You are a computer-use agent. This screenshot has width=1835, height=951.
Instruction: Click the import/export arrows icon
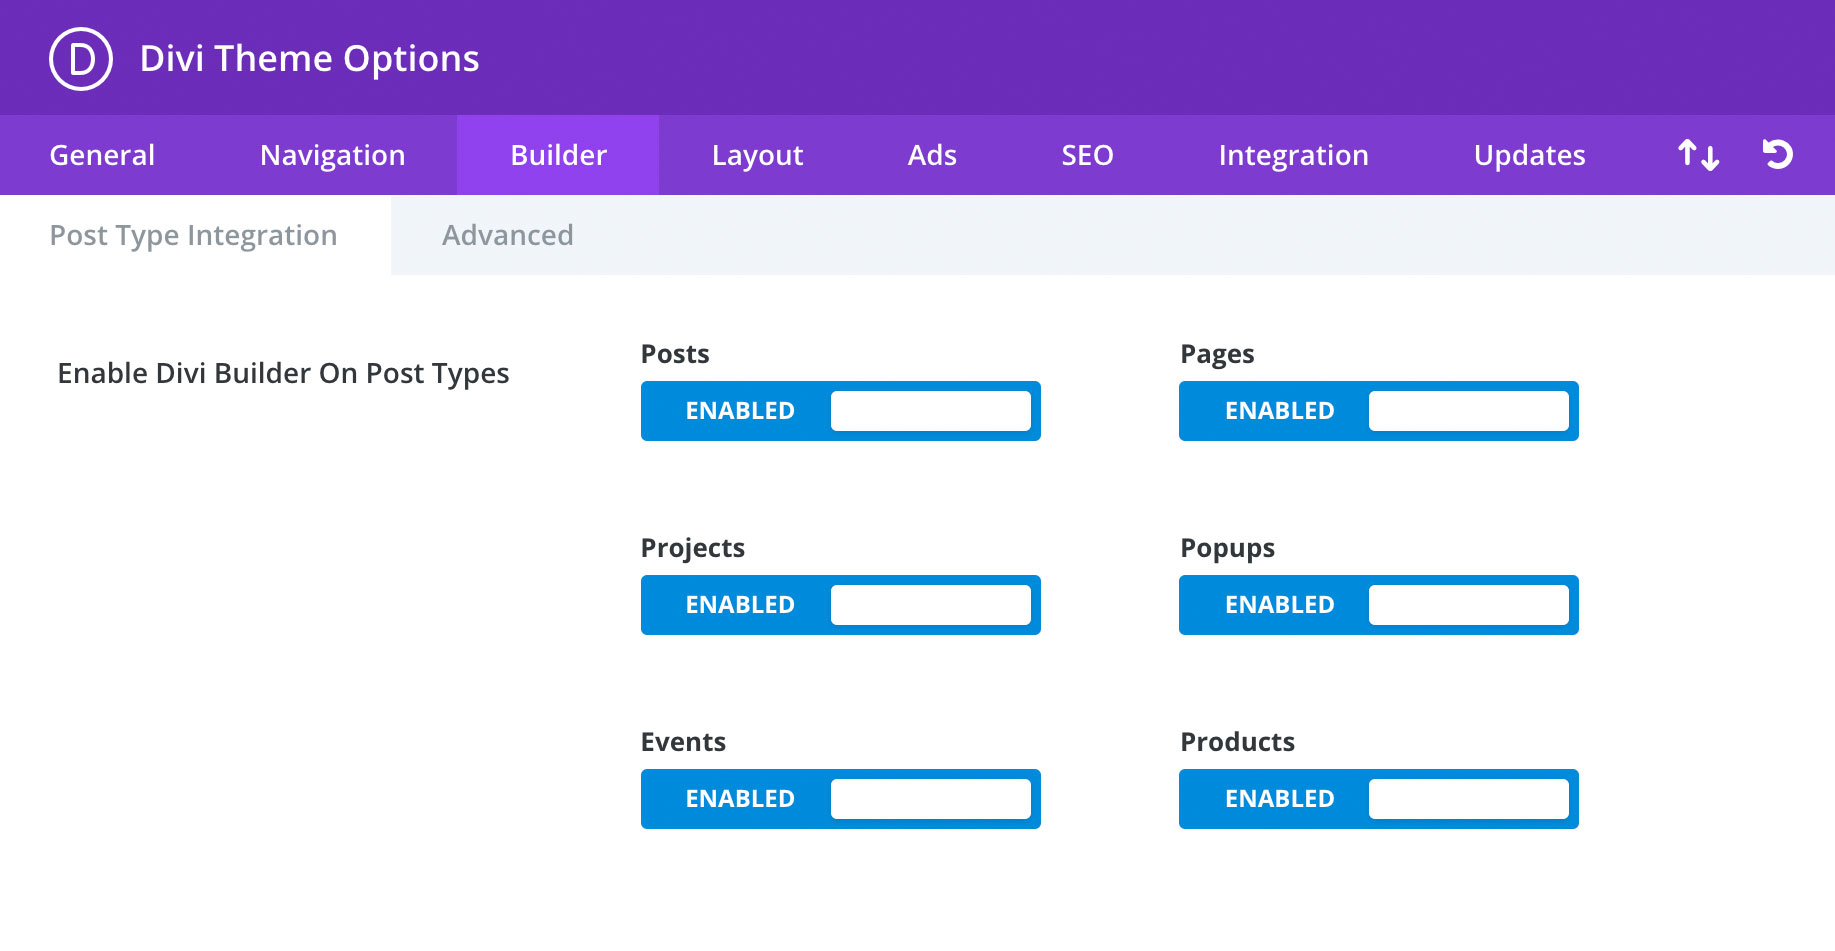pos(1698,155)
